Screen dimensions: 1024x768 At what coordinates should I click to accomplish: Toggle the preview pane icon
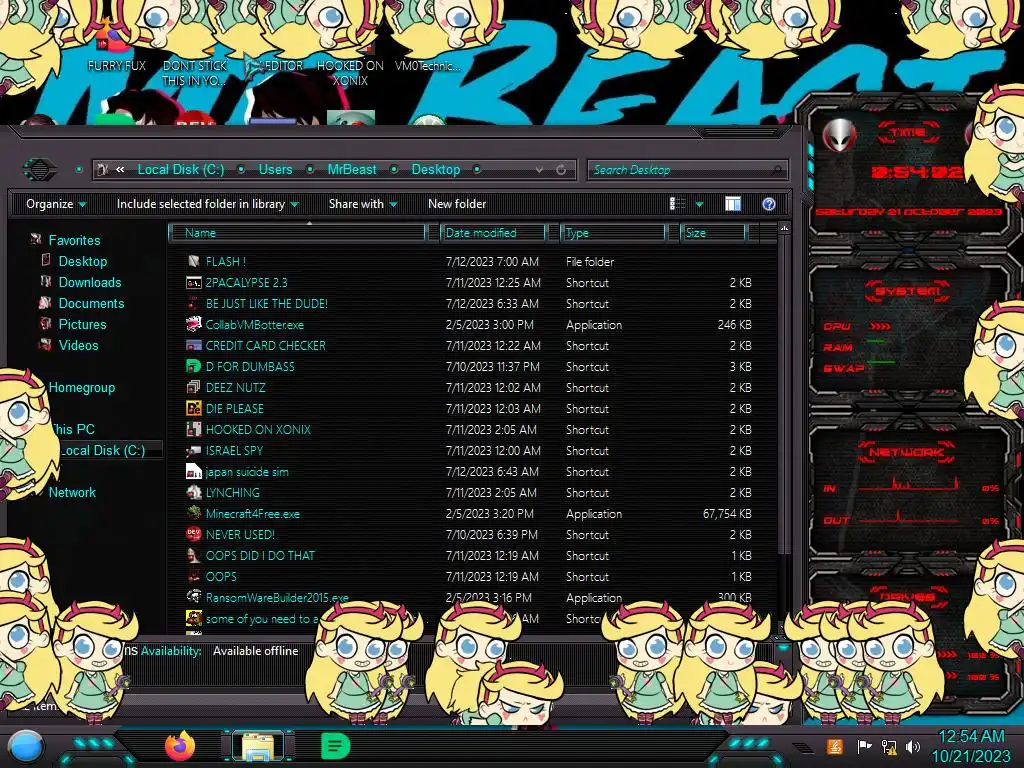(x=733, y=204)
